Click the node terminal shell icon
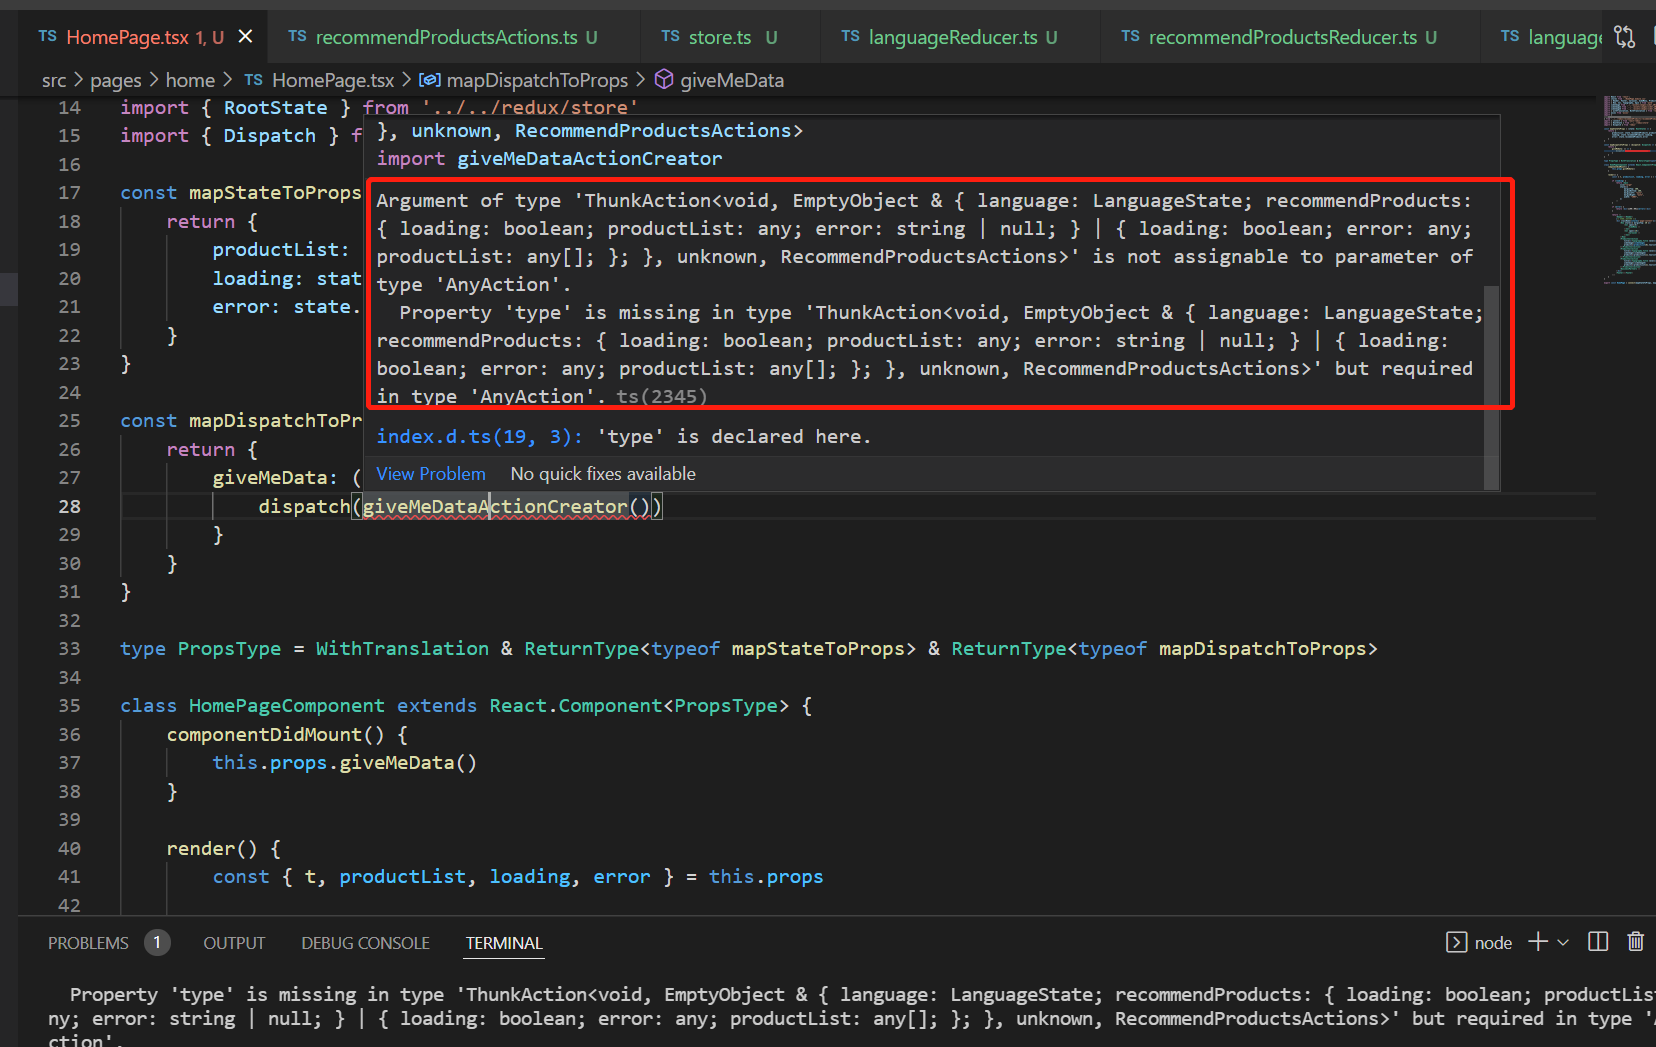This screenshot has width=1656, height=1047. [x=1457, y=942]
